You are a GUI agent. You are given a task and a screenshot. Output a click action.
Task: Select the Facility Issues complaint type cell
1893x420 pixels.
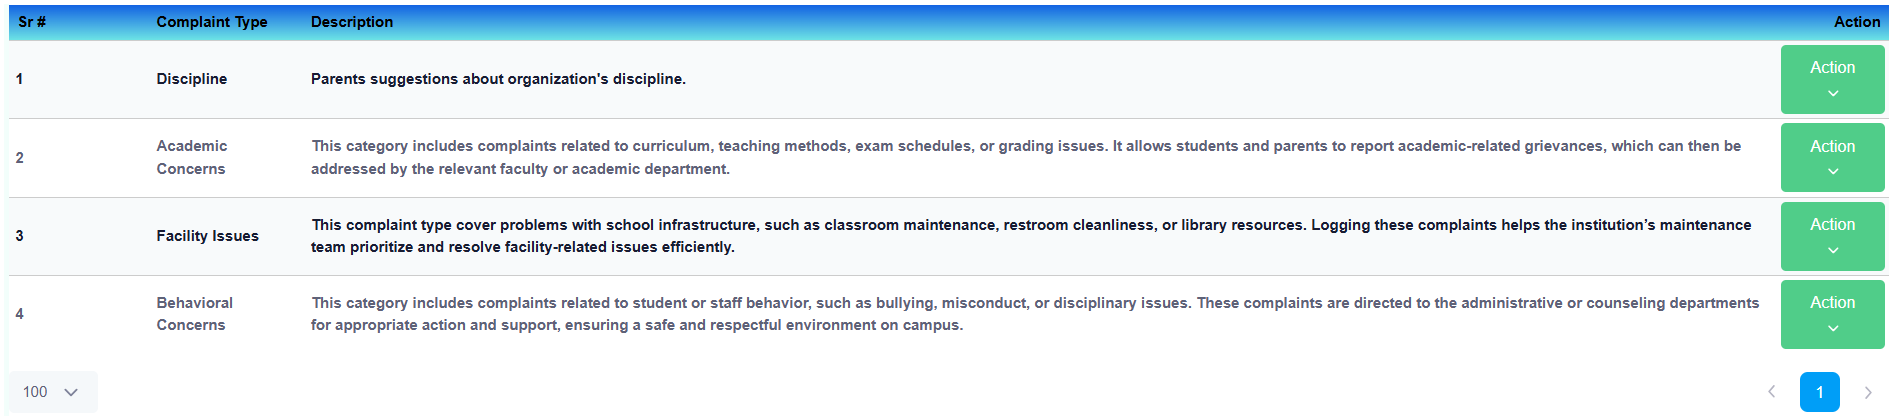coord(208,236)
